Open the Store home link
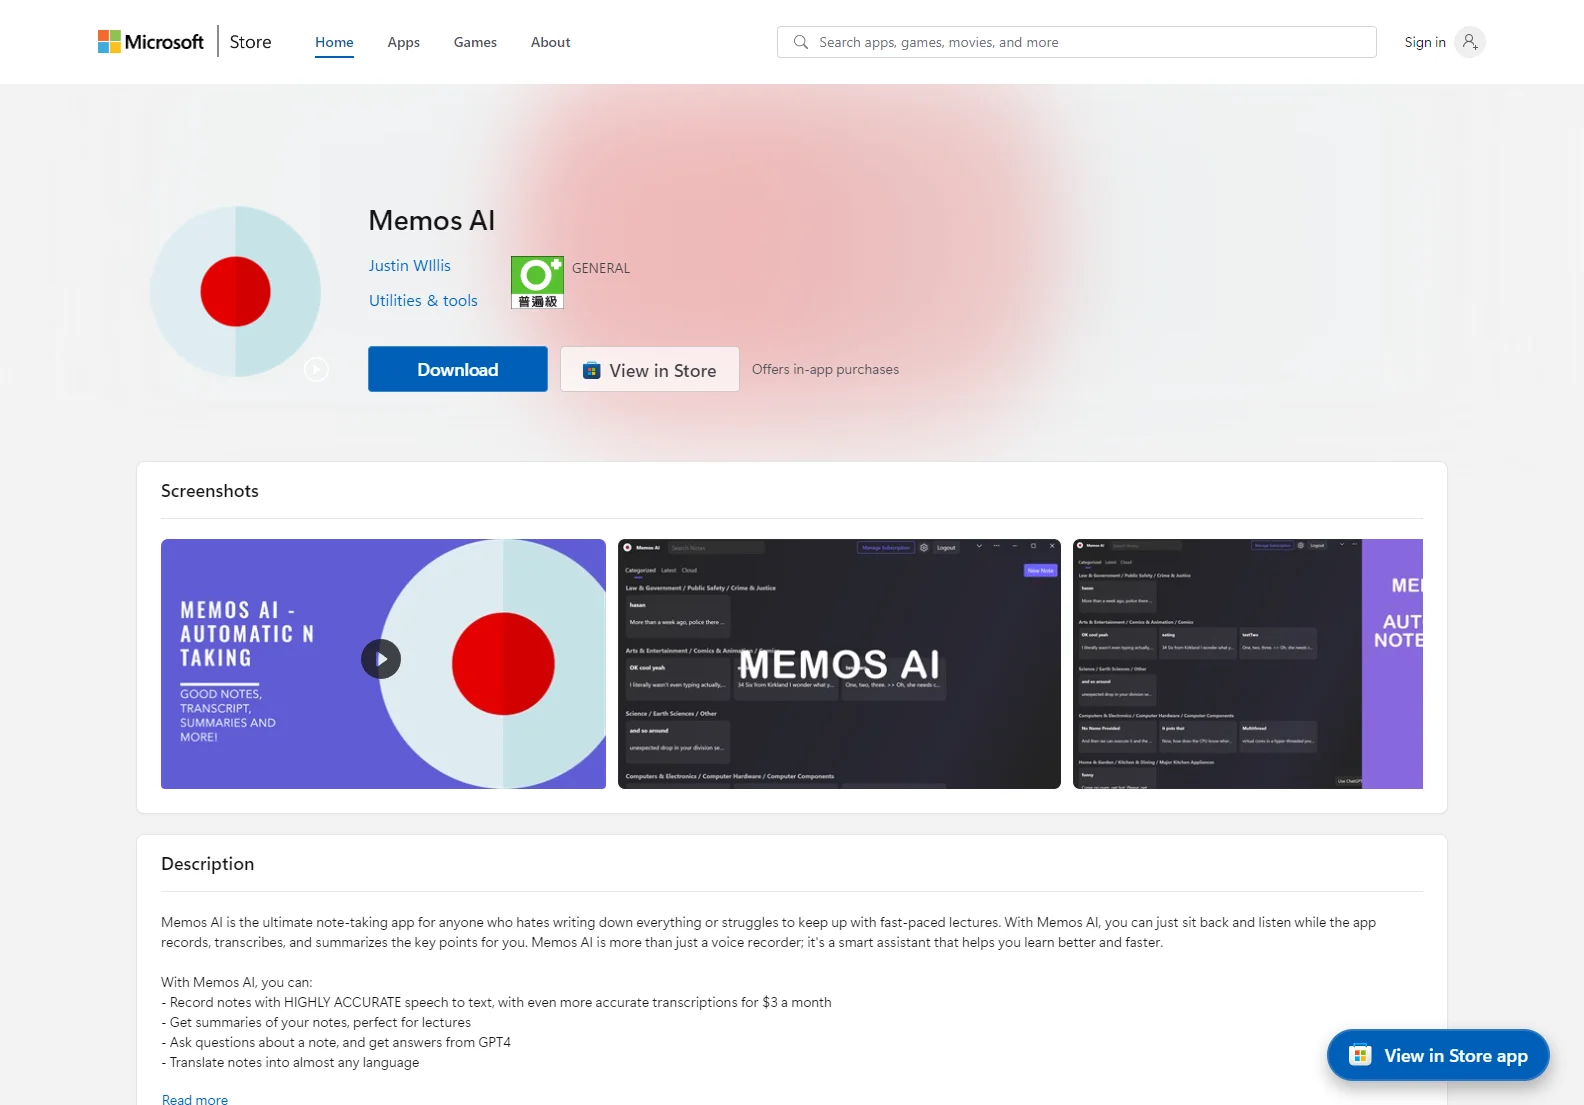 pyautogui.click(x=250, y=42)
